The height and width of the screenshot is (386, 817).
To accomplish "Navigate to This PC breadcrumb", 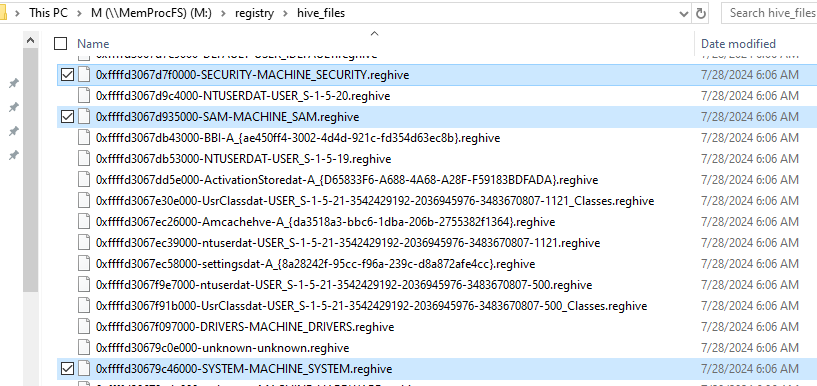I will [48, 13].
